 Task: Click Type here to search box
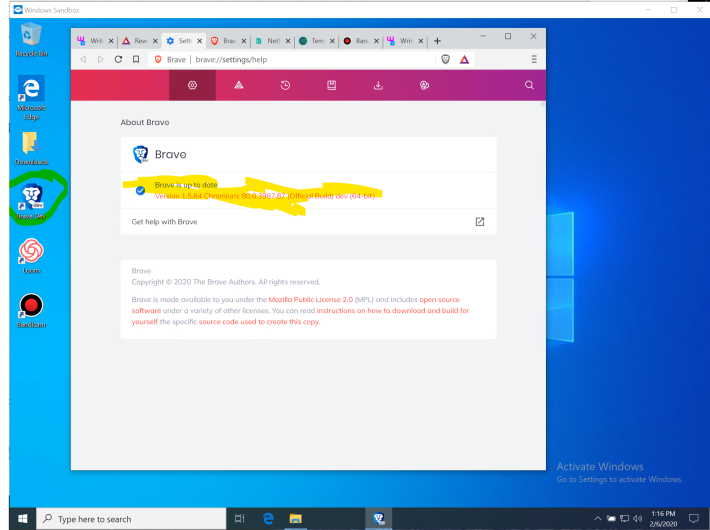[x=131, y=519]
